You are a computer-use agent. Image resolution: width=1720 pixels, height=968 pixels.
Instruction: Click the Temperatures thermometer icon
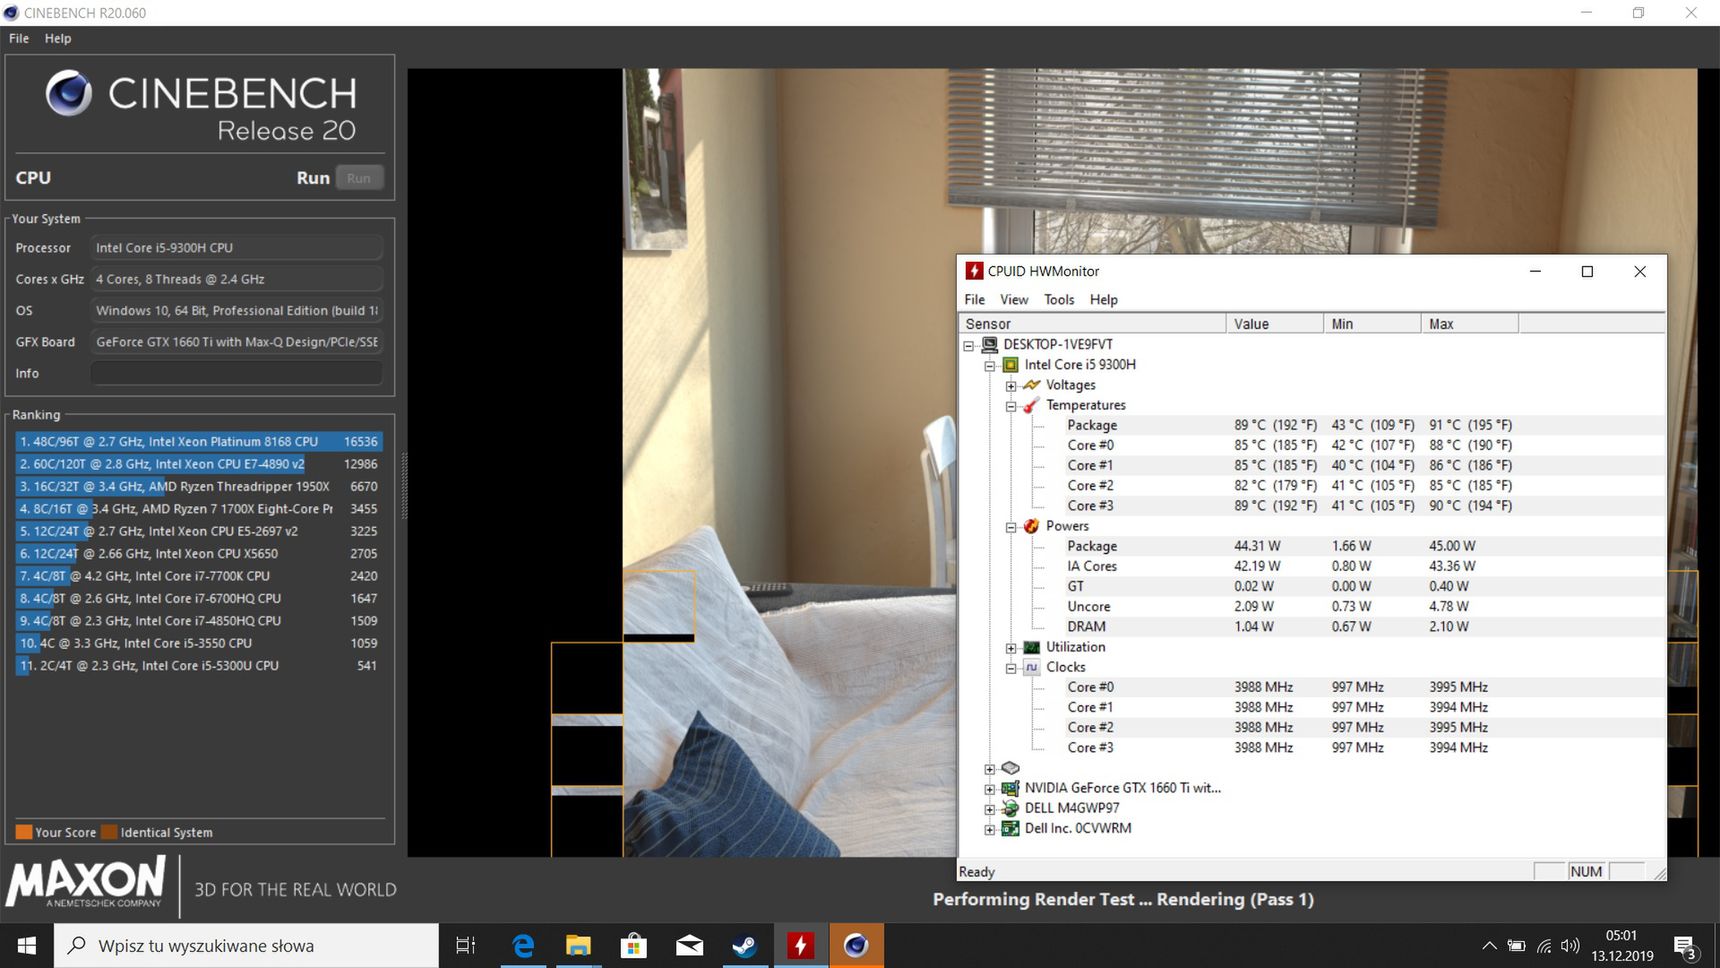(1031, 405)
